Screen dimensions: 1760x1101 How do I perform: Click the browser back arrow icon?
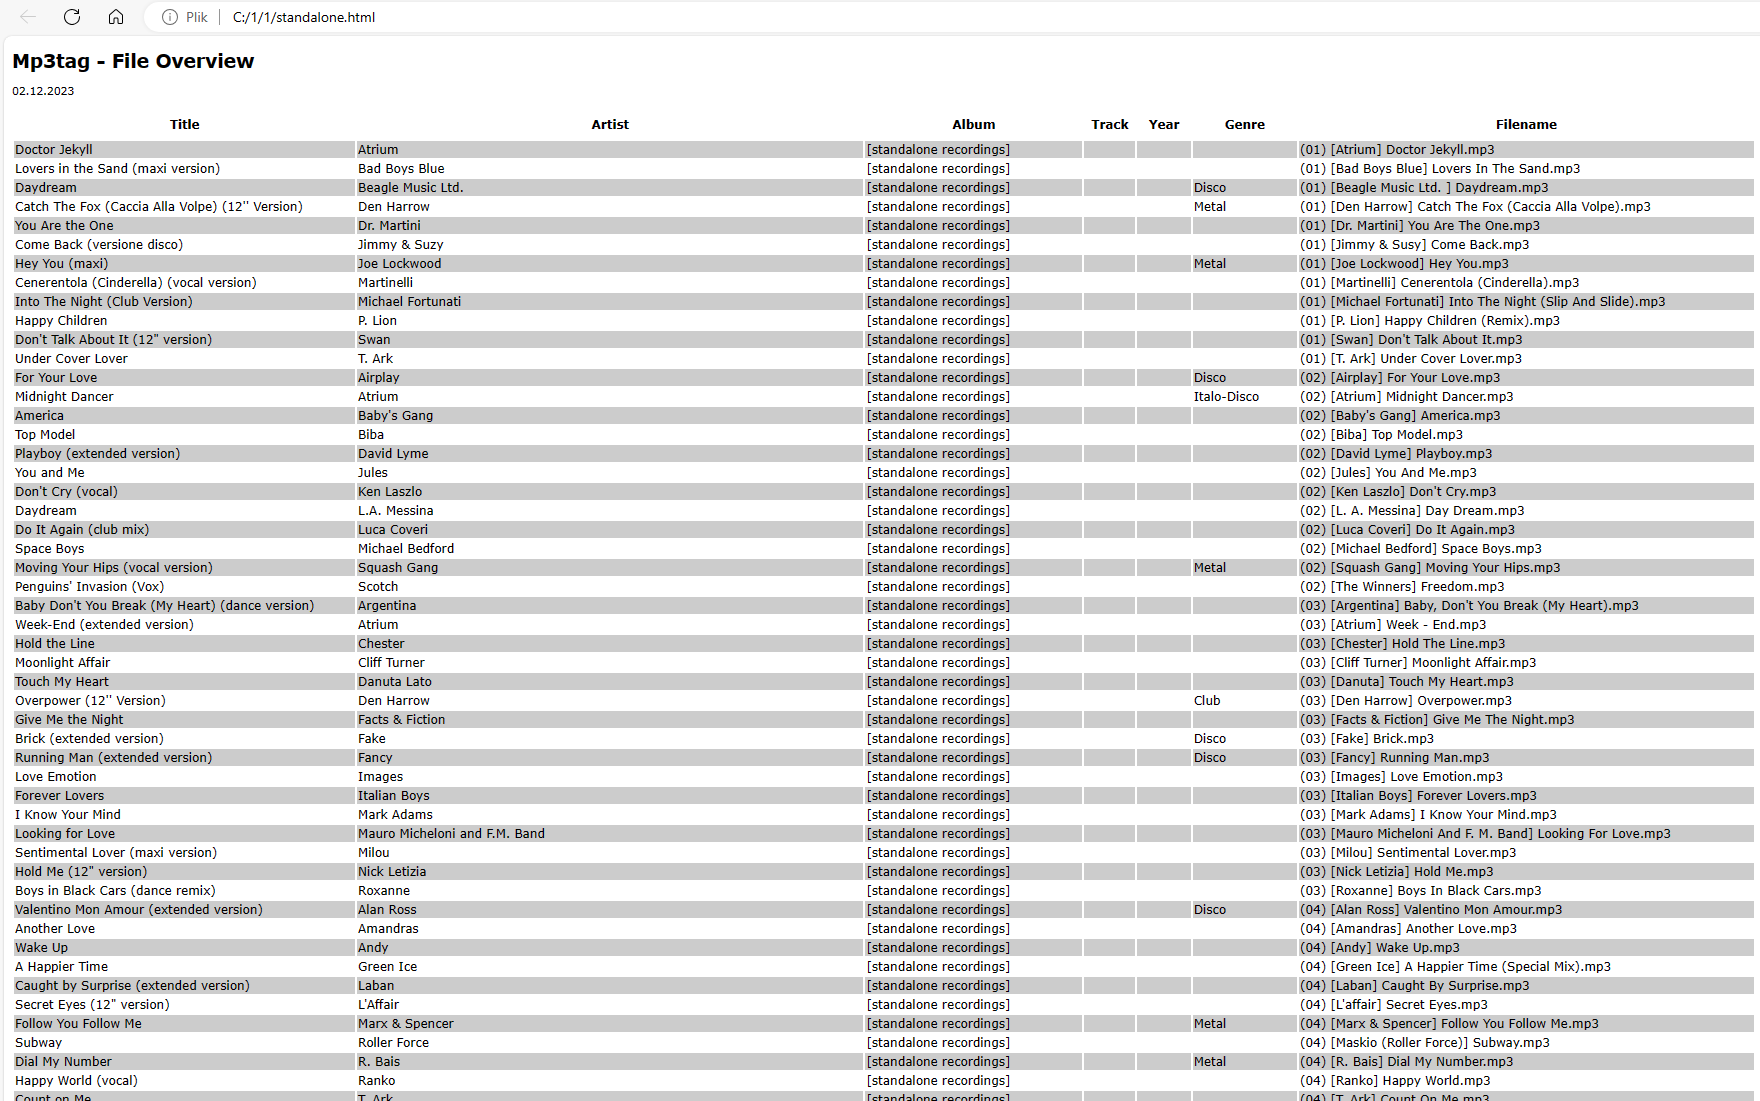tap(28, 17)
